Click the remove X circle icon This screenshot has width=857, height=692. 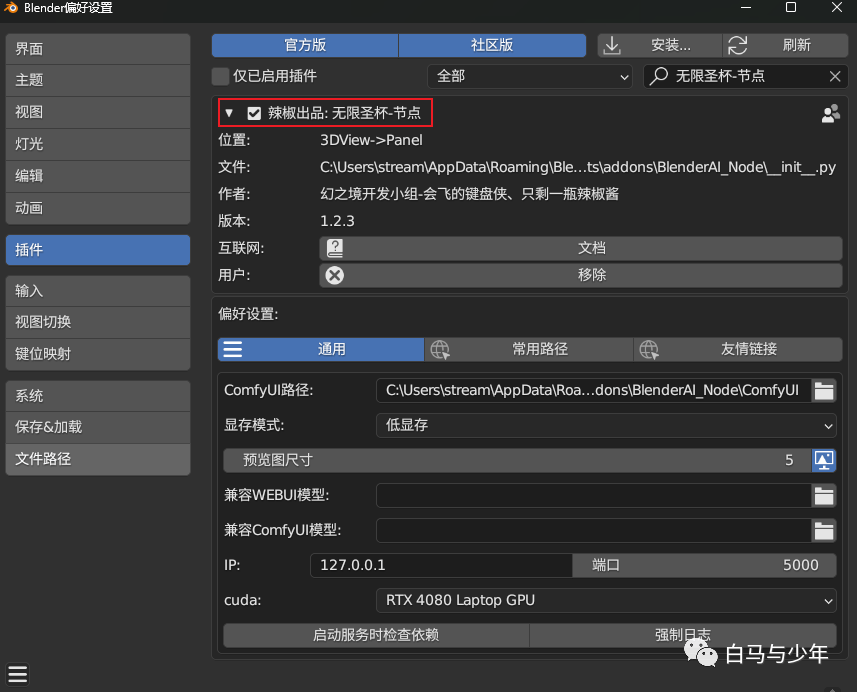pyautogui.click(x=334, y=275)
